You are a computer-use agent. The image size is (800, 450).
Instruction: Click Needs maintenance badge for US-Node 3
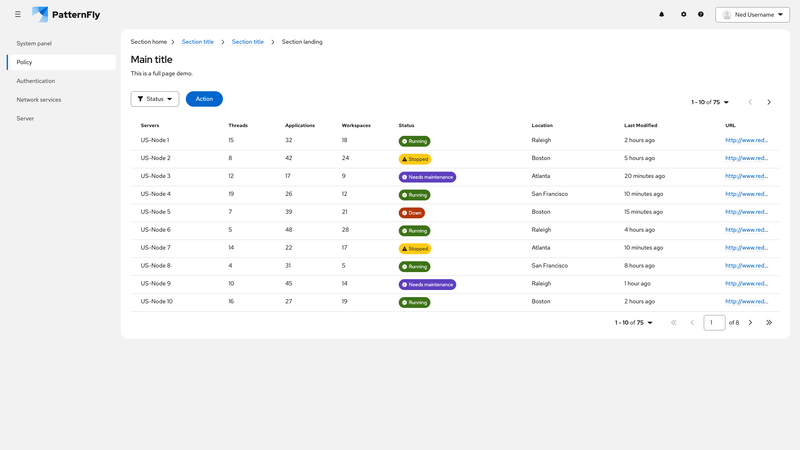(x=427, y=177)
